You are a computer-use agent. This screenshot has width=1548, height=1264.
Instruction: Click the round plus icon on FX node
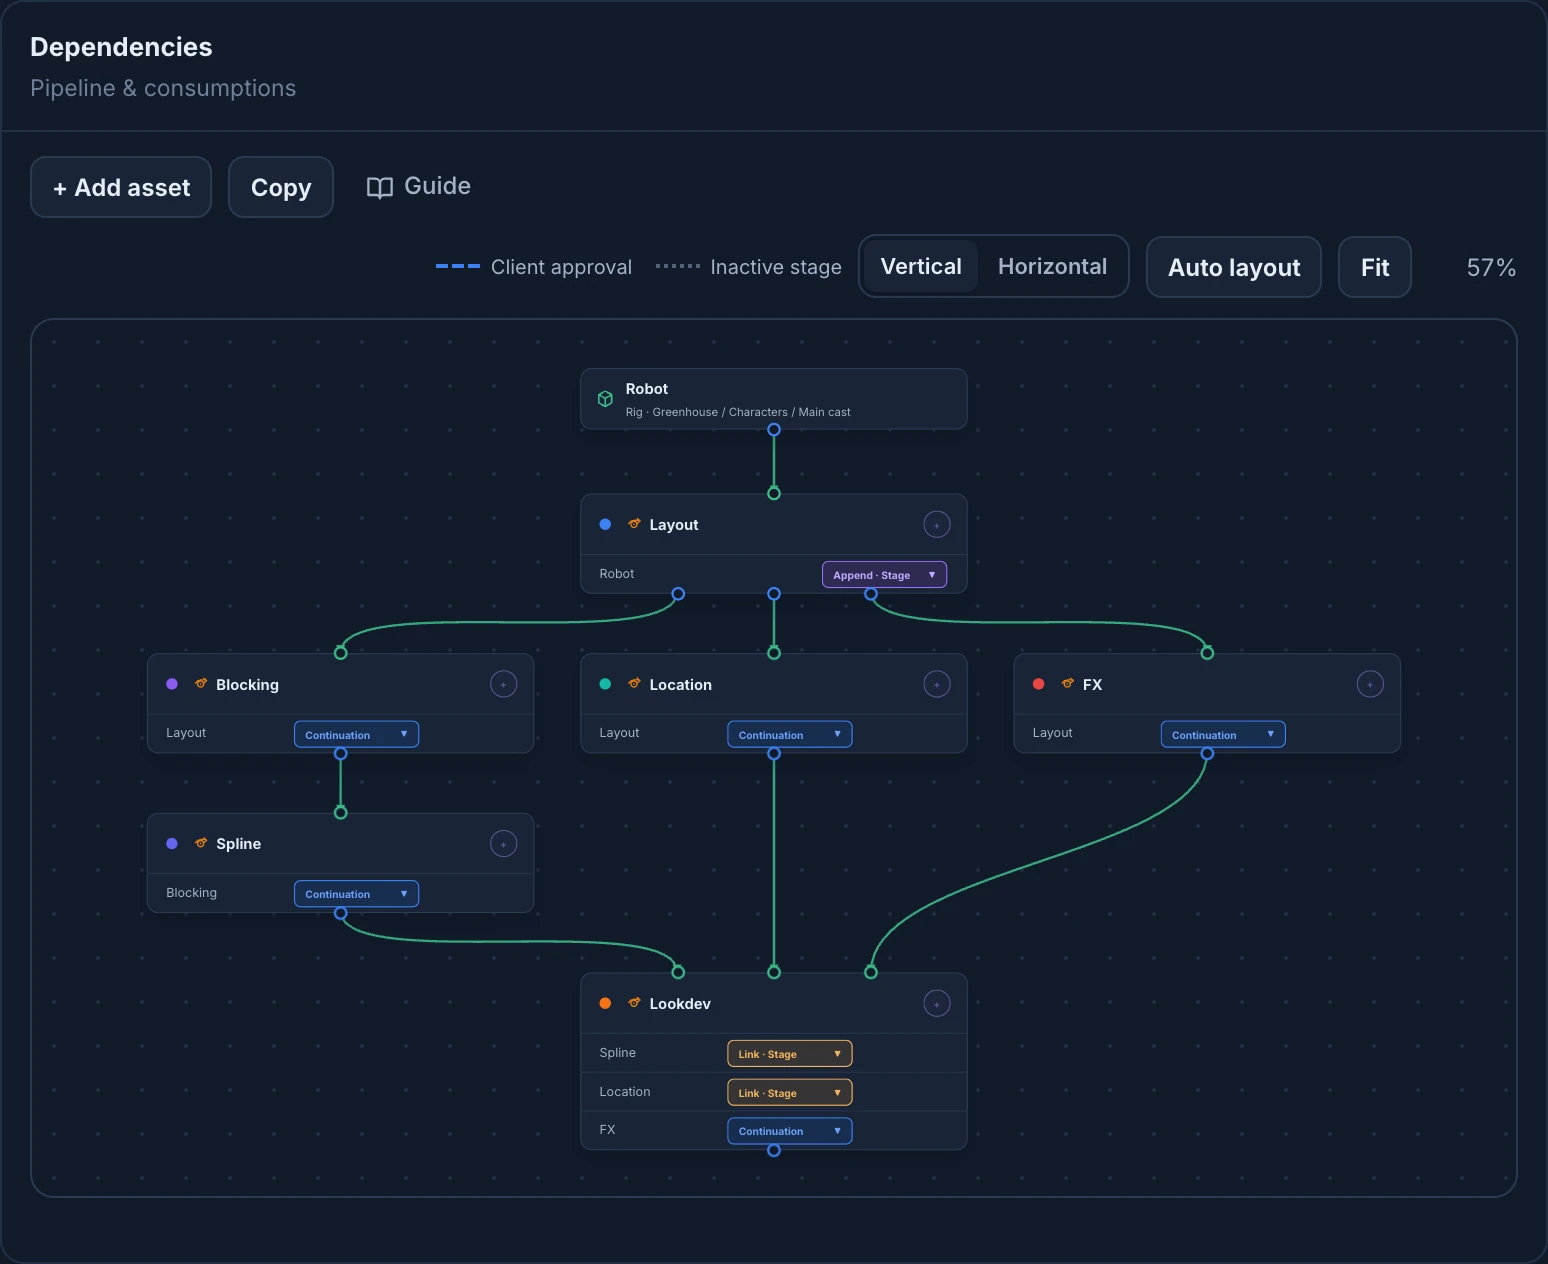coord(1370,684)
